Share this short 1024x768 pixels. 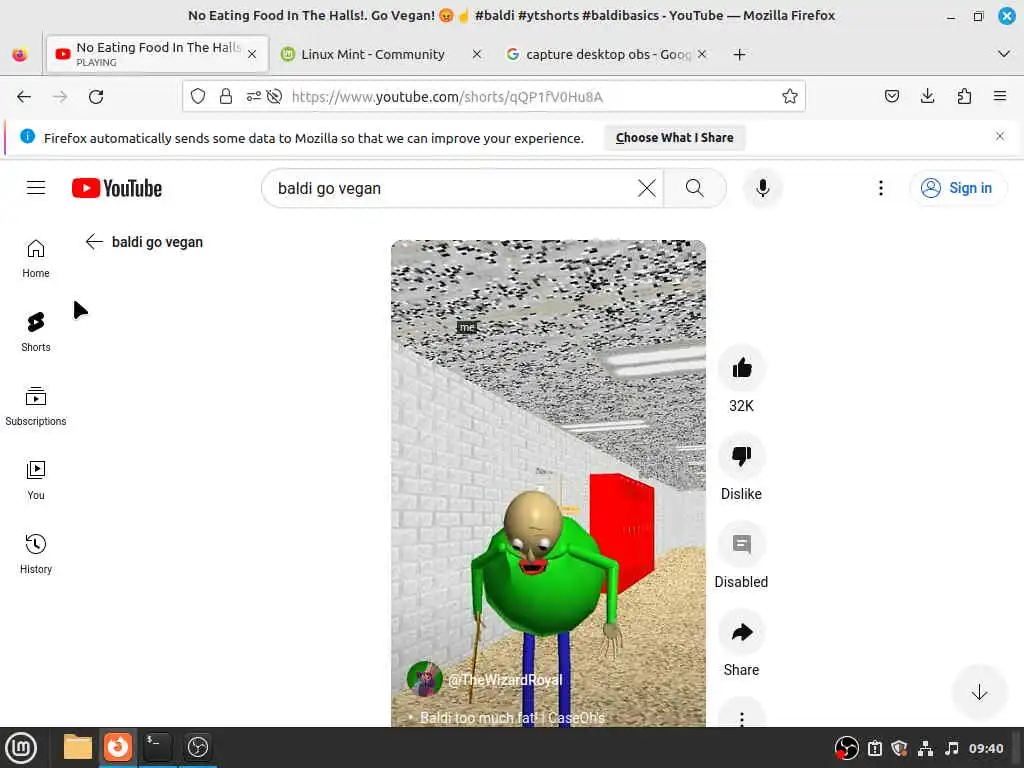click(741, 632)
